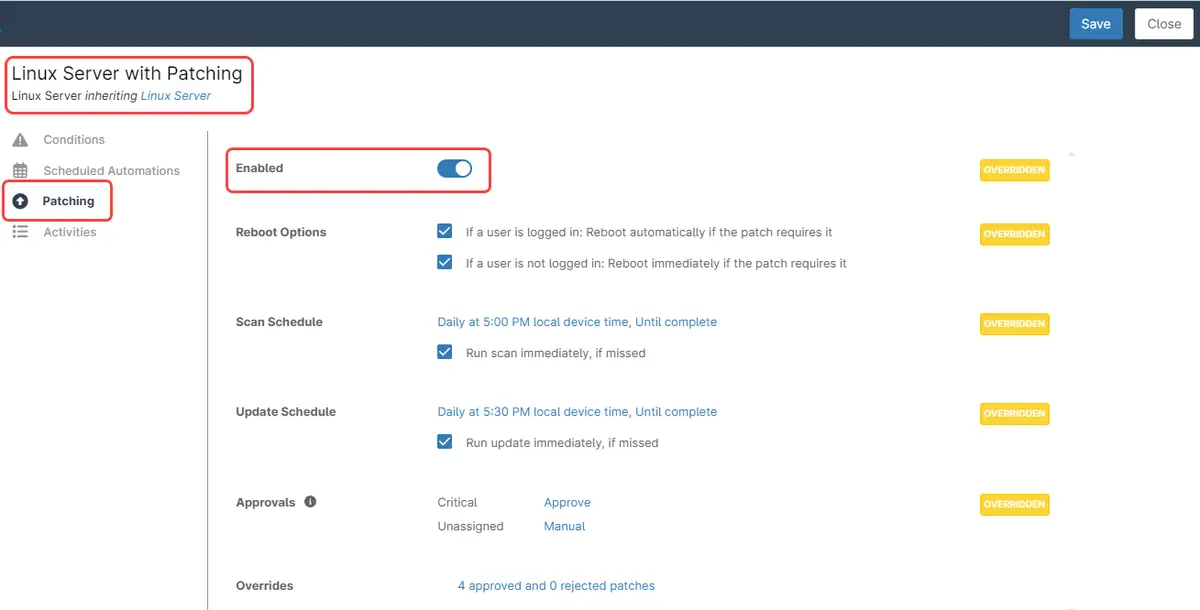
Task: Click the Activities list icon
Action: click(x=20, y=232)
